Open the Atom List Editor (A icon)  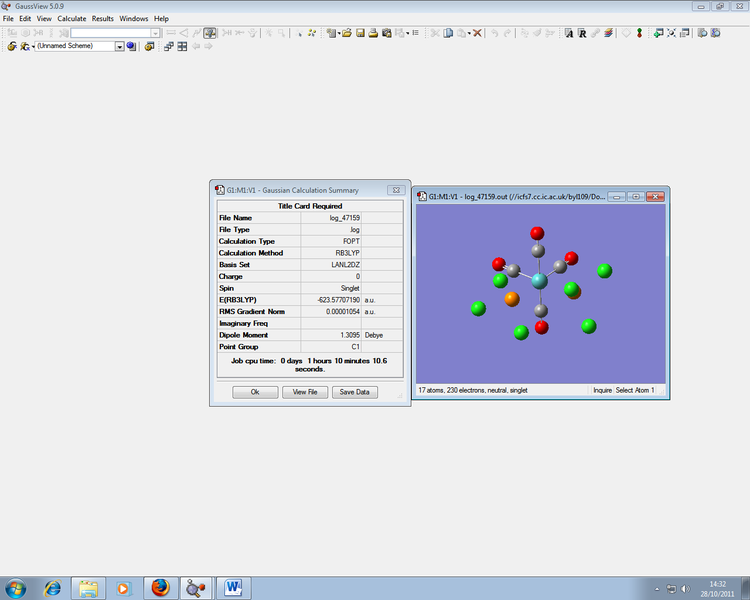click(x=569, y=33)
